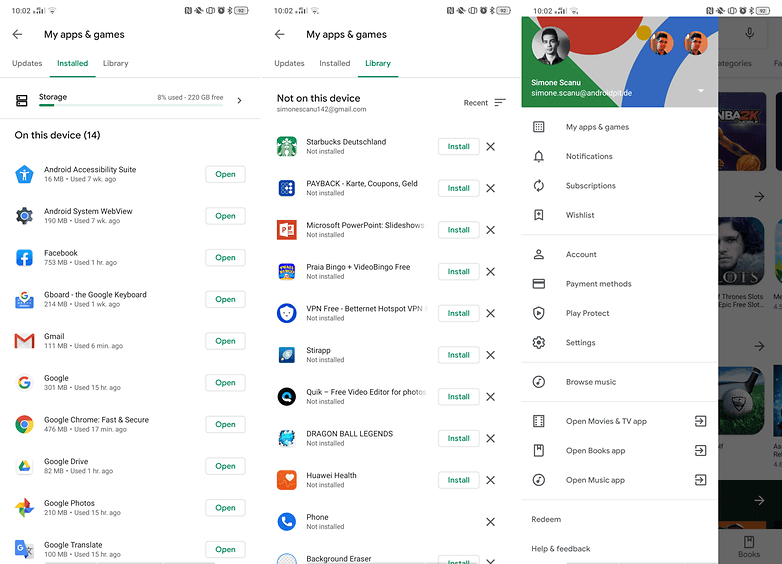Remove PAYBACK from library list
This screenshot has width=782, height=564.
point(491,188)
